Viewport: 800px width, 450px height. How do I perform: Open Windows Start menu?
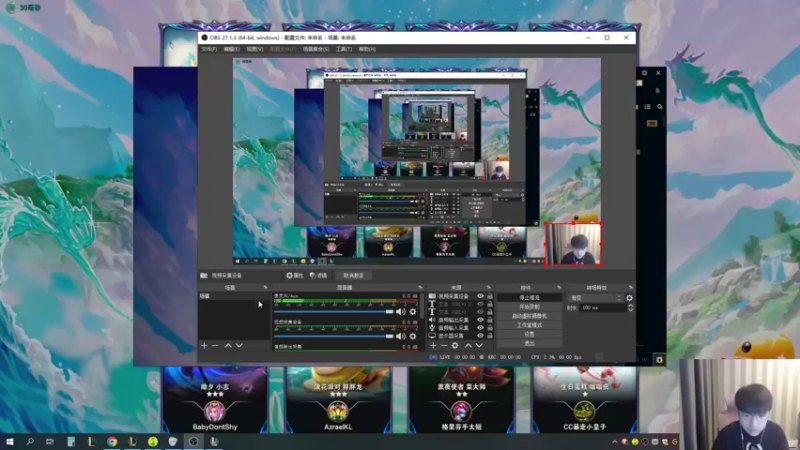[10, 441]
